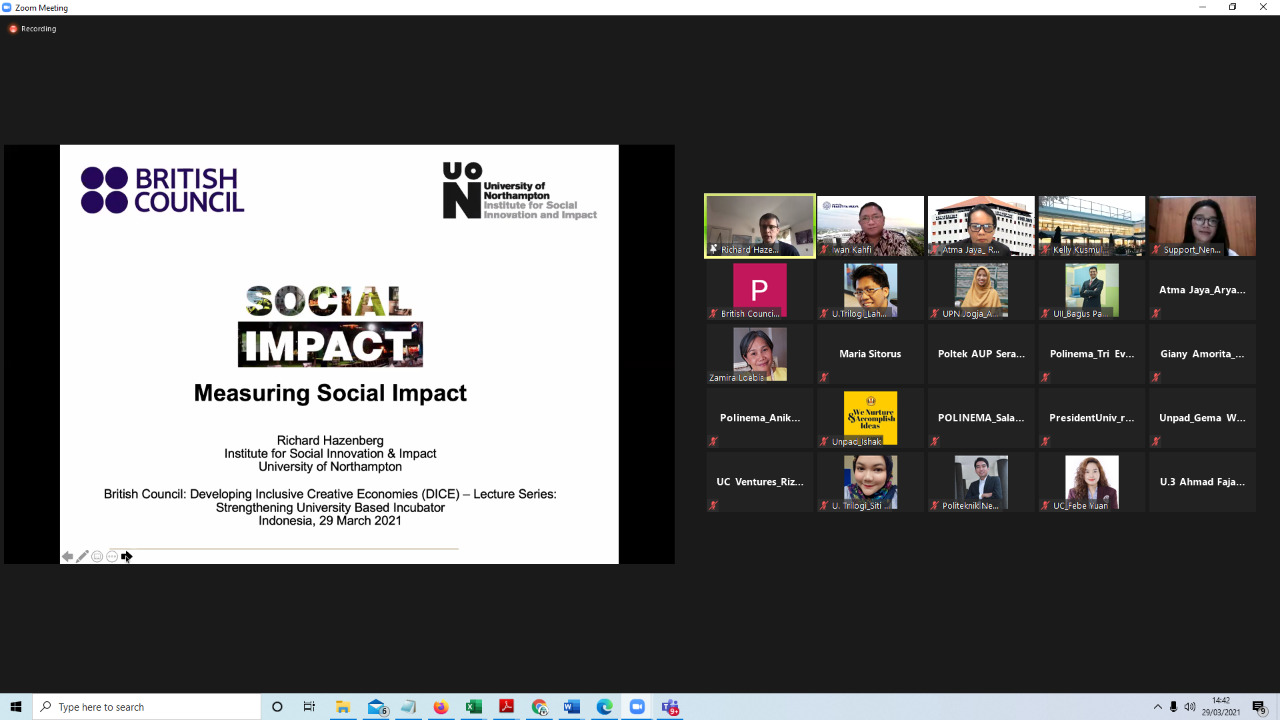Click muted mic icon for Iwan Kahfi

click(824, 250)
